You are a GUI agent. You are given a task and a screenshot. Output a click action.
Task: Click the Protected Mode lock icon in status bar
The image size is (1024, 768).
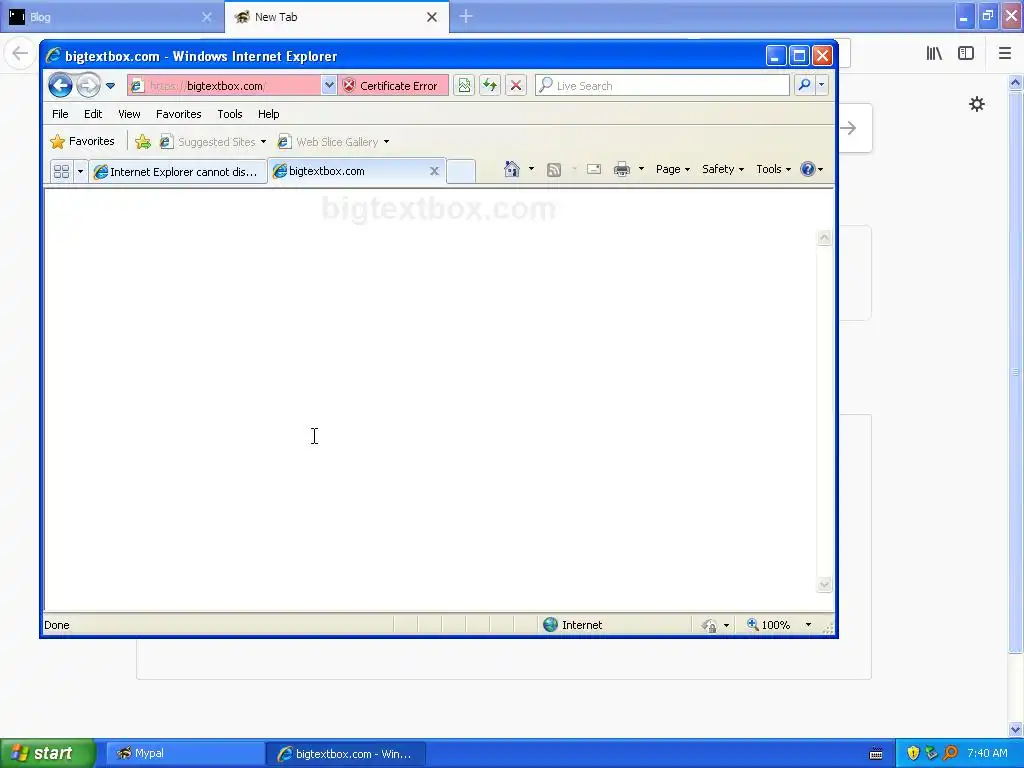pyautogui.click(x=709, y=626)
